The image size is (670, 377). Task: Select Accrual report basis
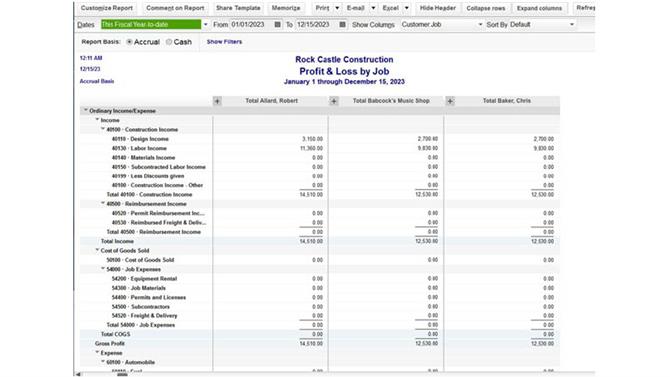click(129, 42)
